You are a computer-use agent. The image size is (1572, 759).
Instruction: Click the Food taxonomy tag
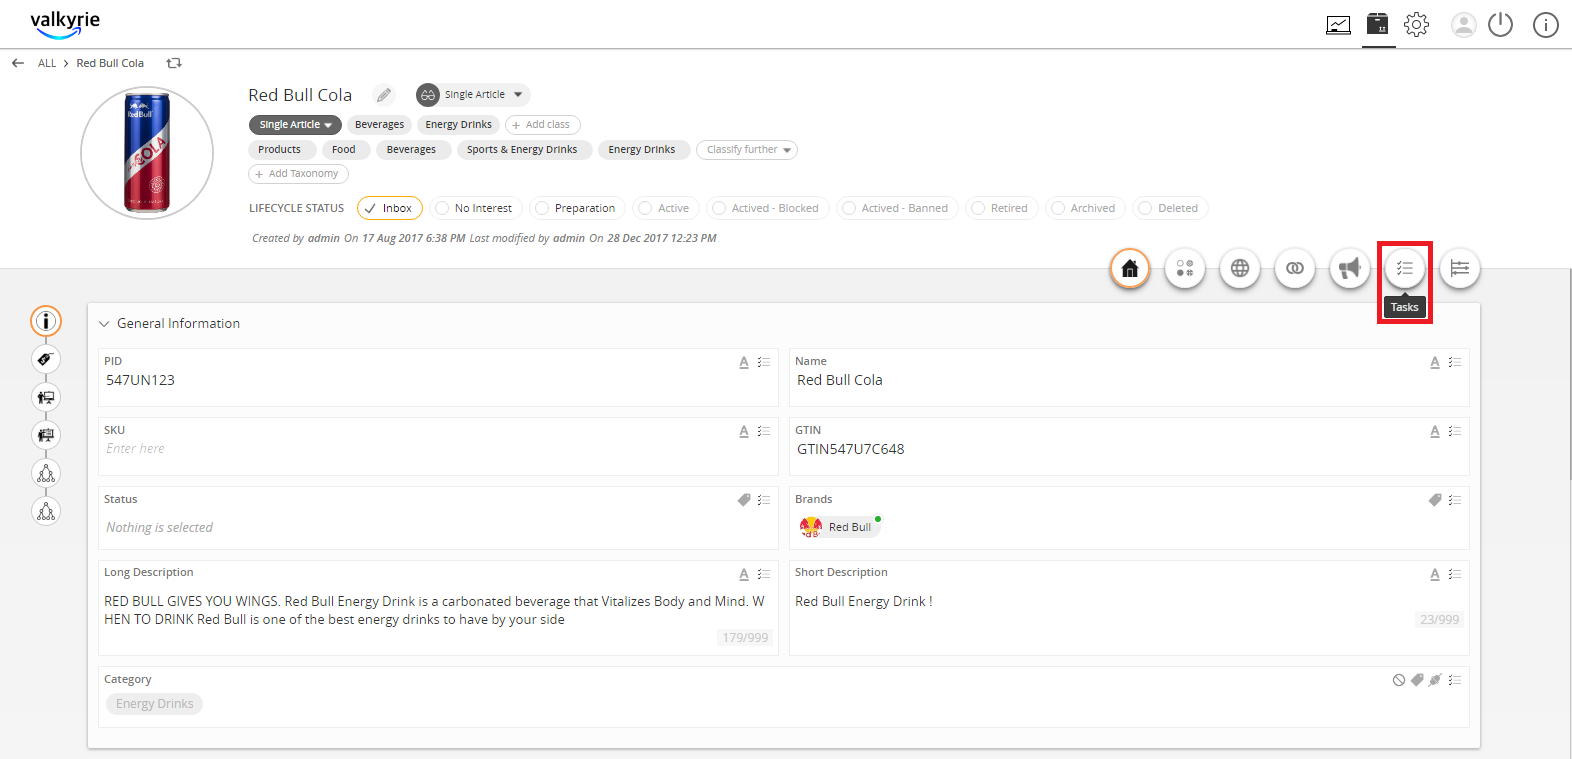[x=344, y=150]
